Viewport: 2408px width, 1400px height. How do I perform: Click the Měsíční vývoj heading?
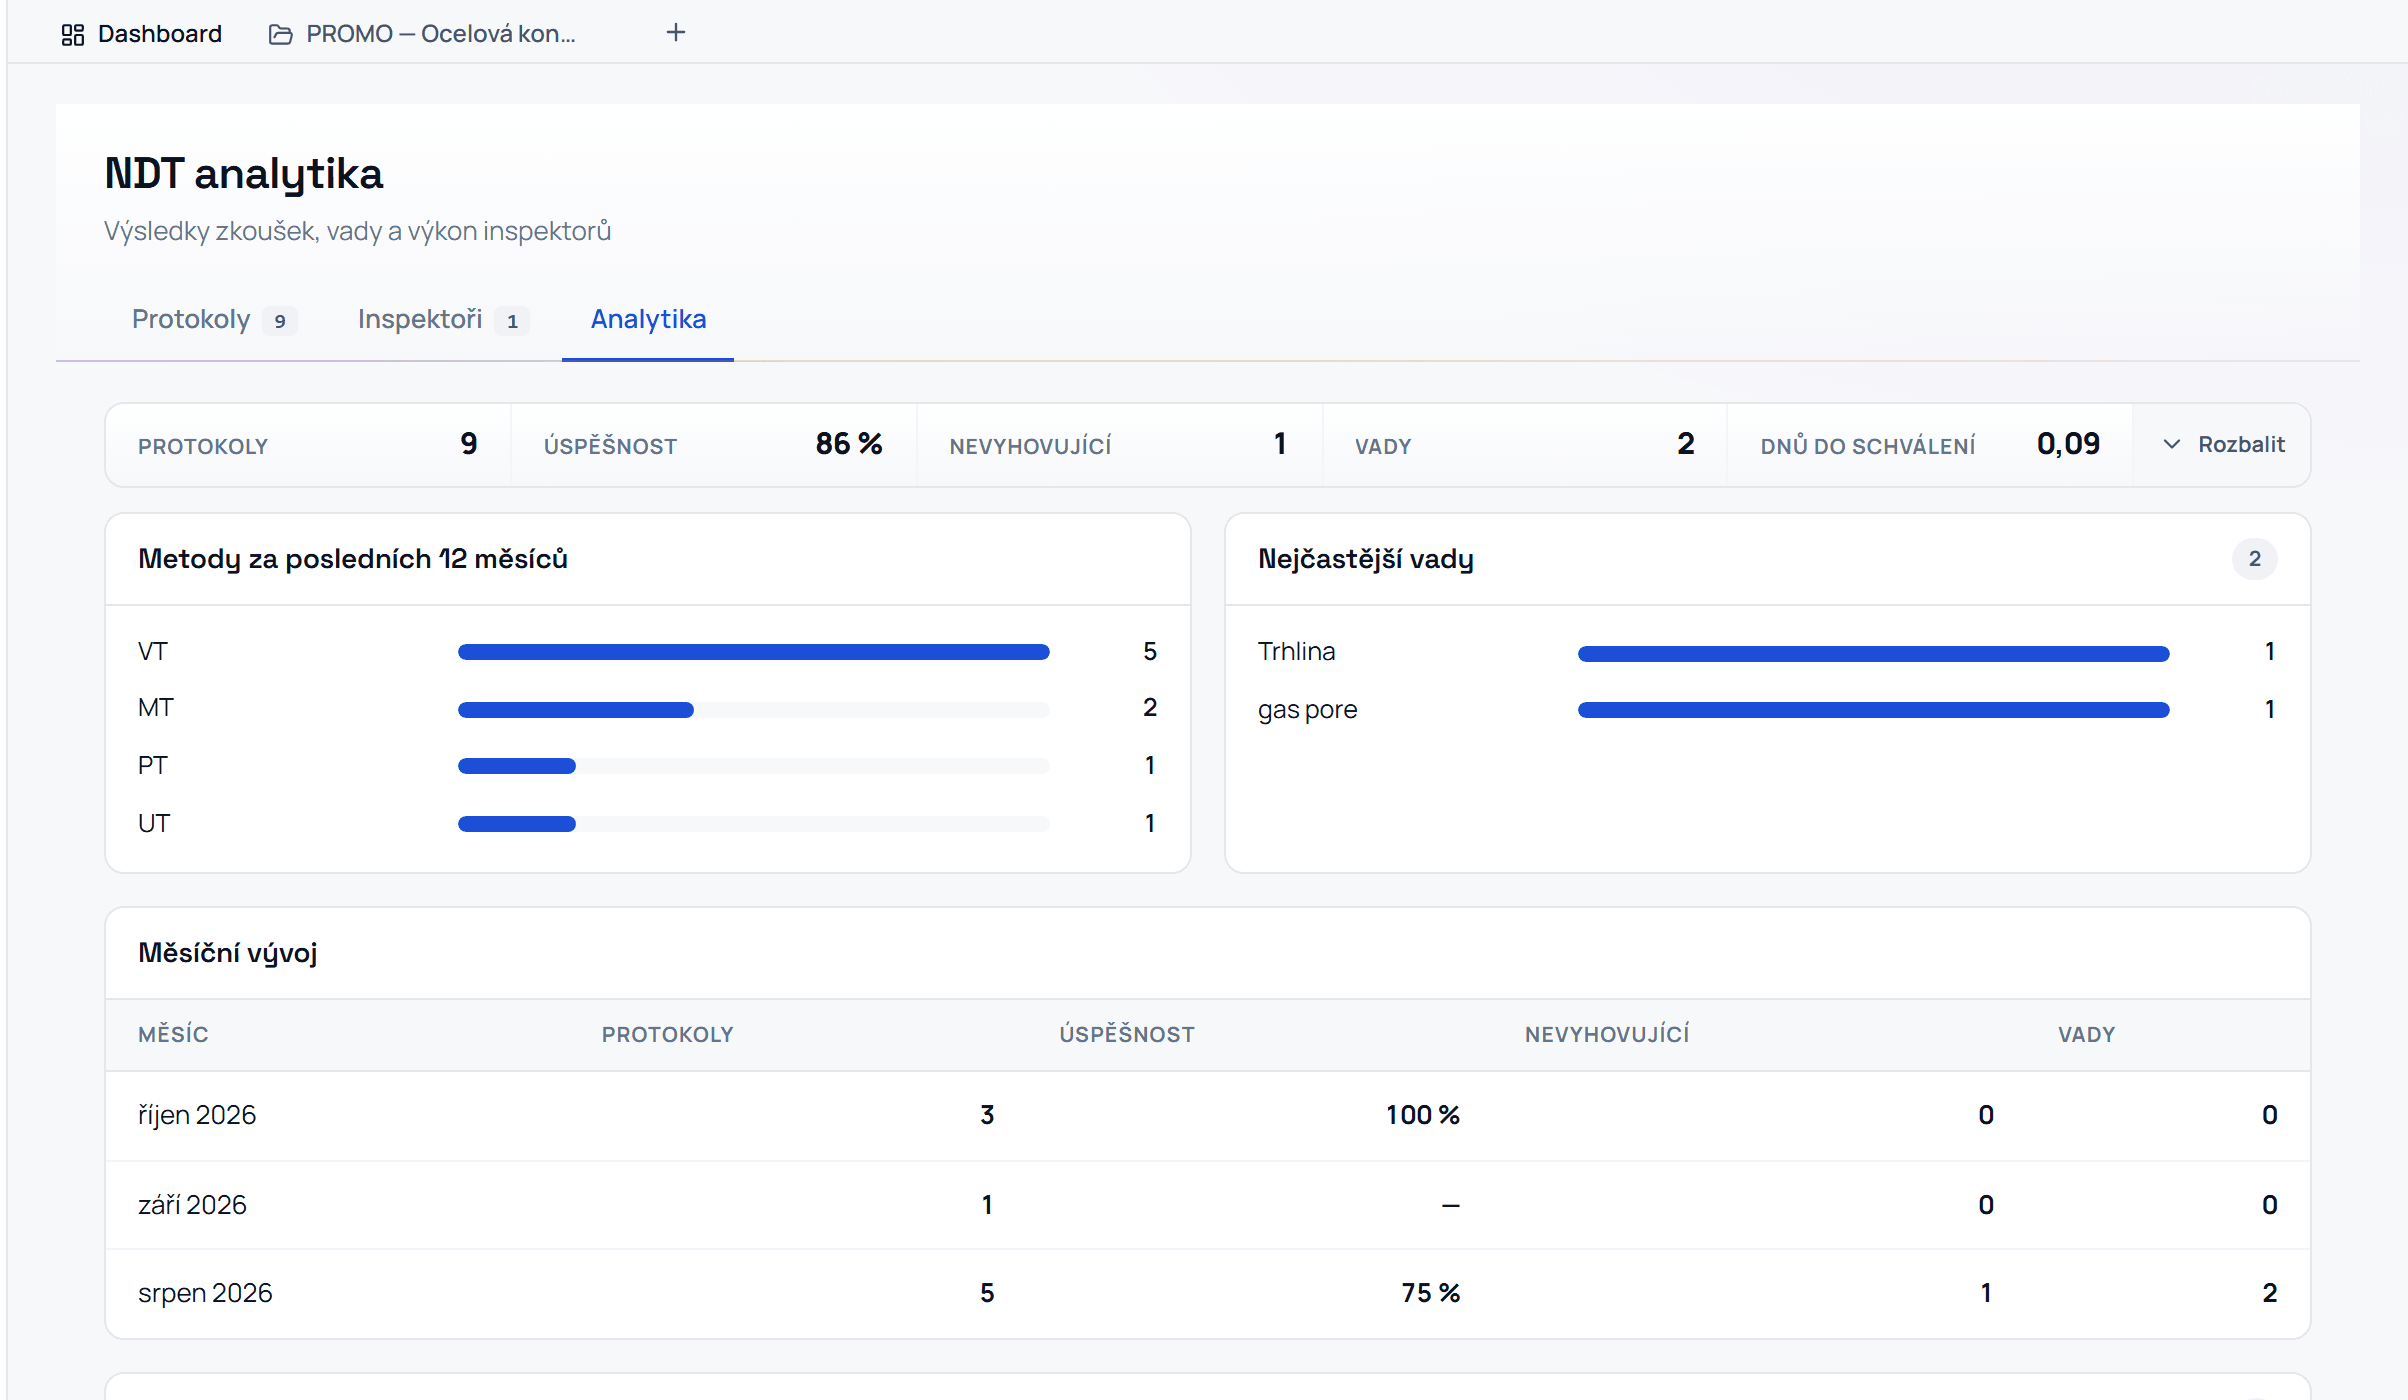coord(228,953)
